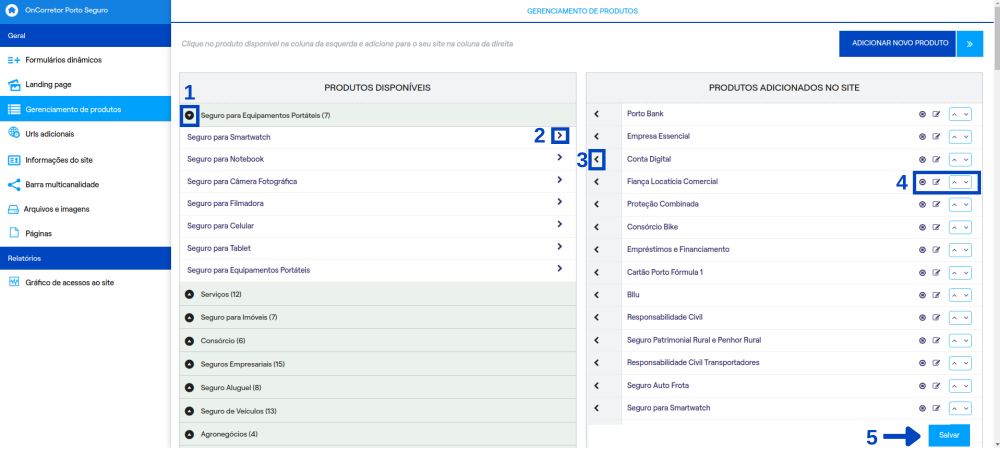This screenshot has width=1000, height=450.
Task: Toggle the visibility icon for Responsabilidade Civil
Action: [x=922, y=317]
